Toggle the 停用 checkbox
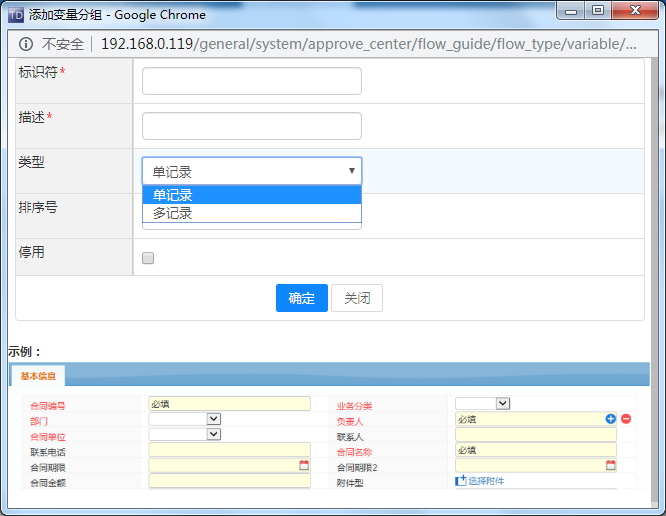 pyautogui.click(x=148, y=258)
